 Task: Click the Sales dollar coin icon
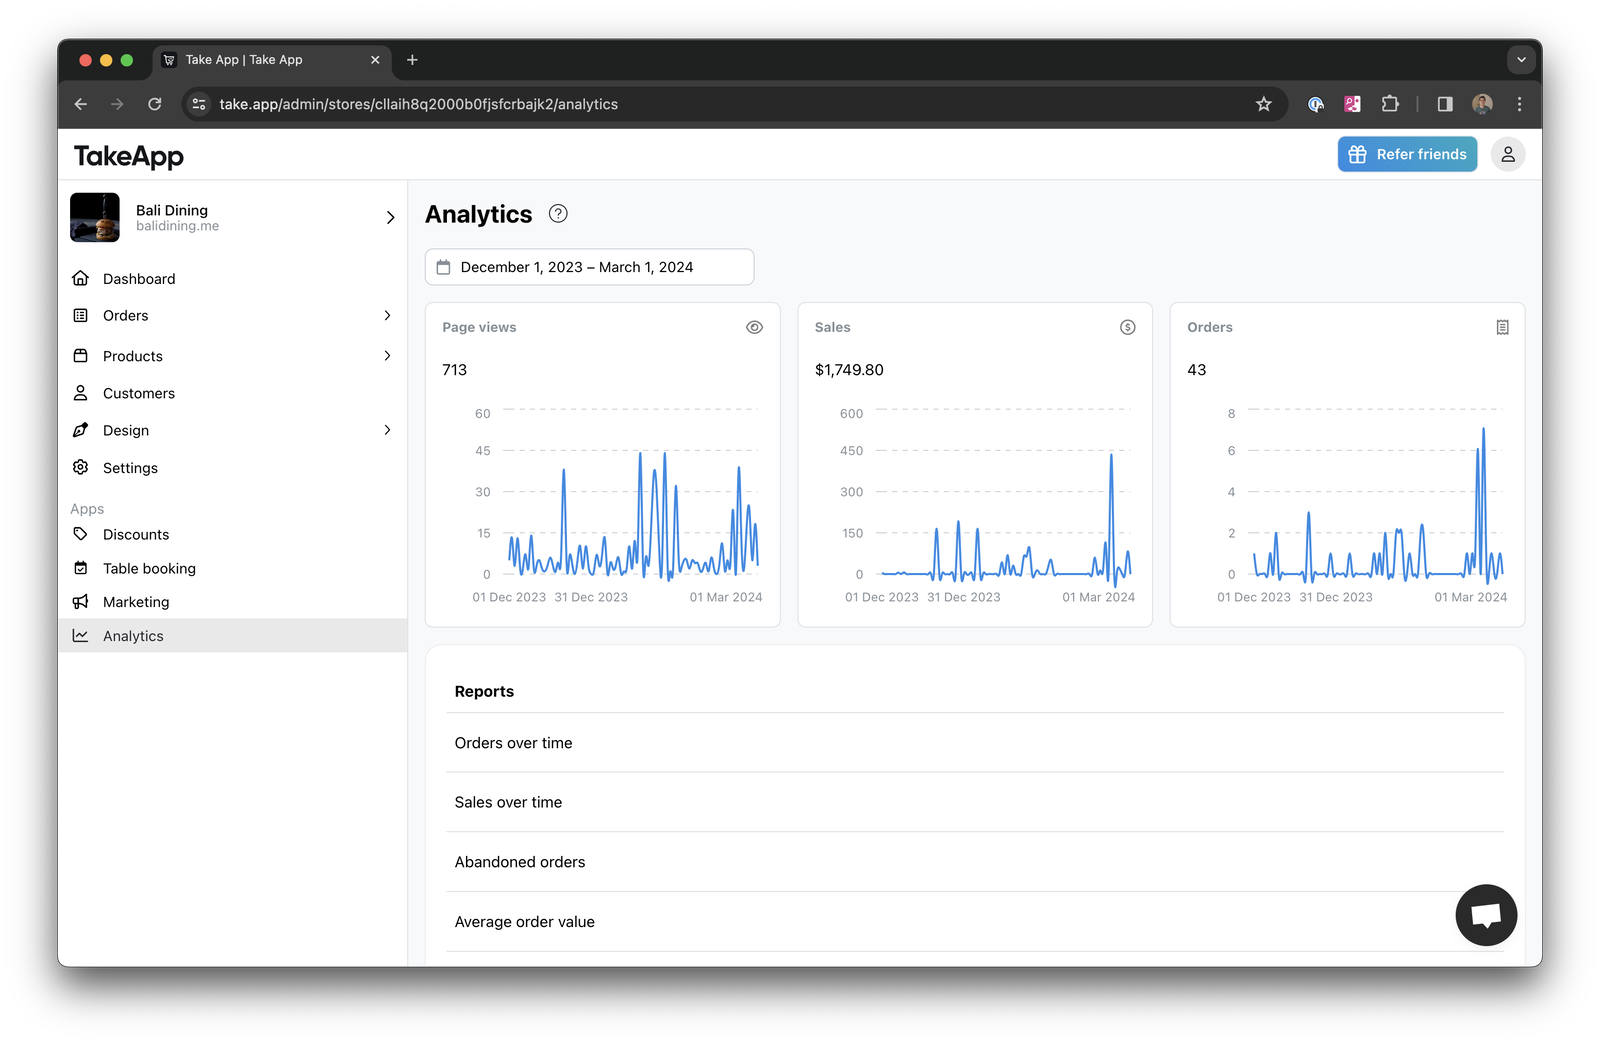click(1128, 327)
